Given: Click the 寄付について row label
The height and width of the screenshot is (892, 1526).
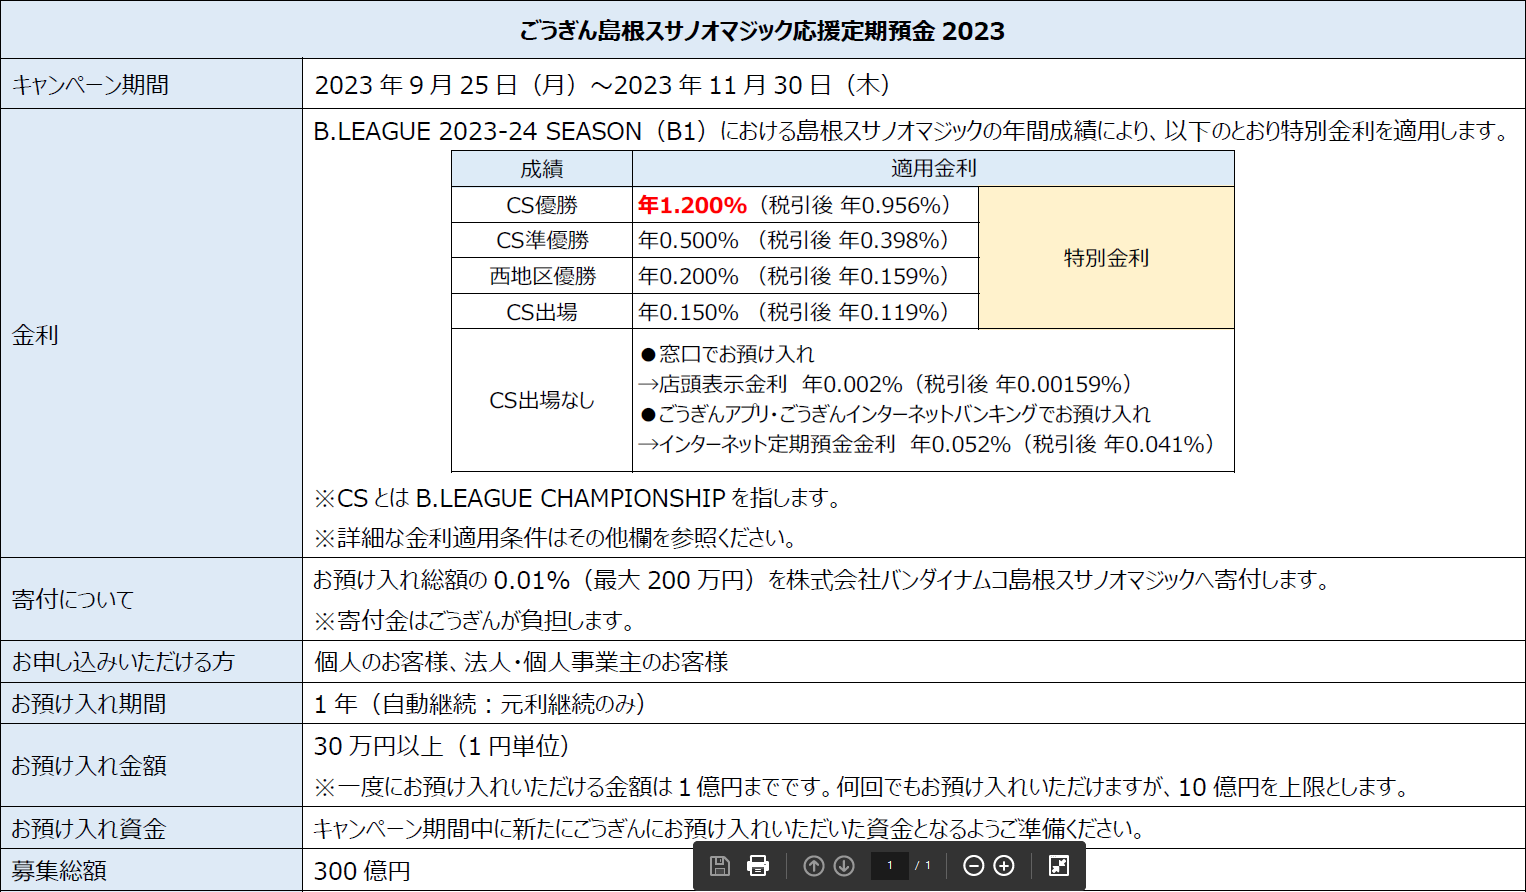Looking at the screenshot, I should (x=72, y=599).
